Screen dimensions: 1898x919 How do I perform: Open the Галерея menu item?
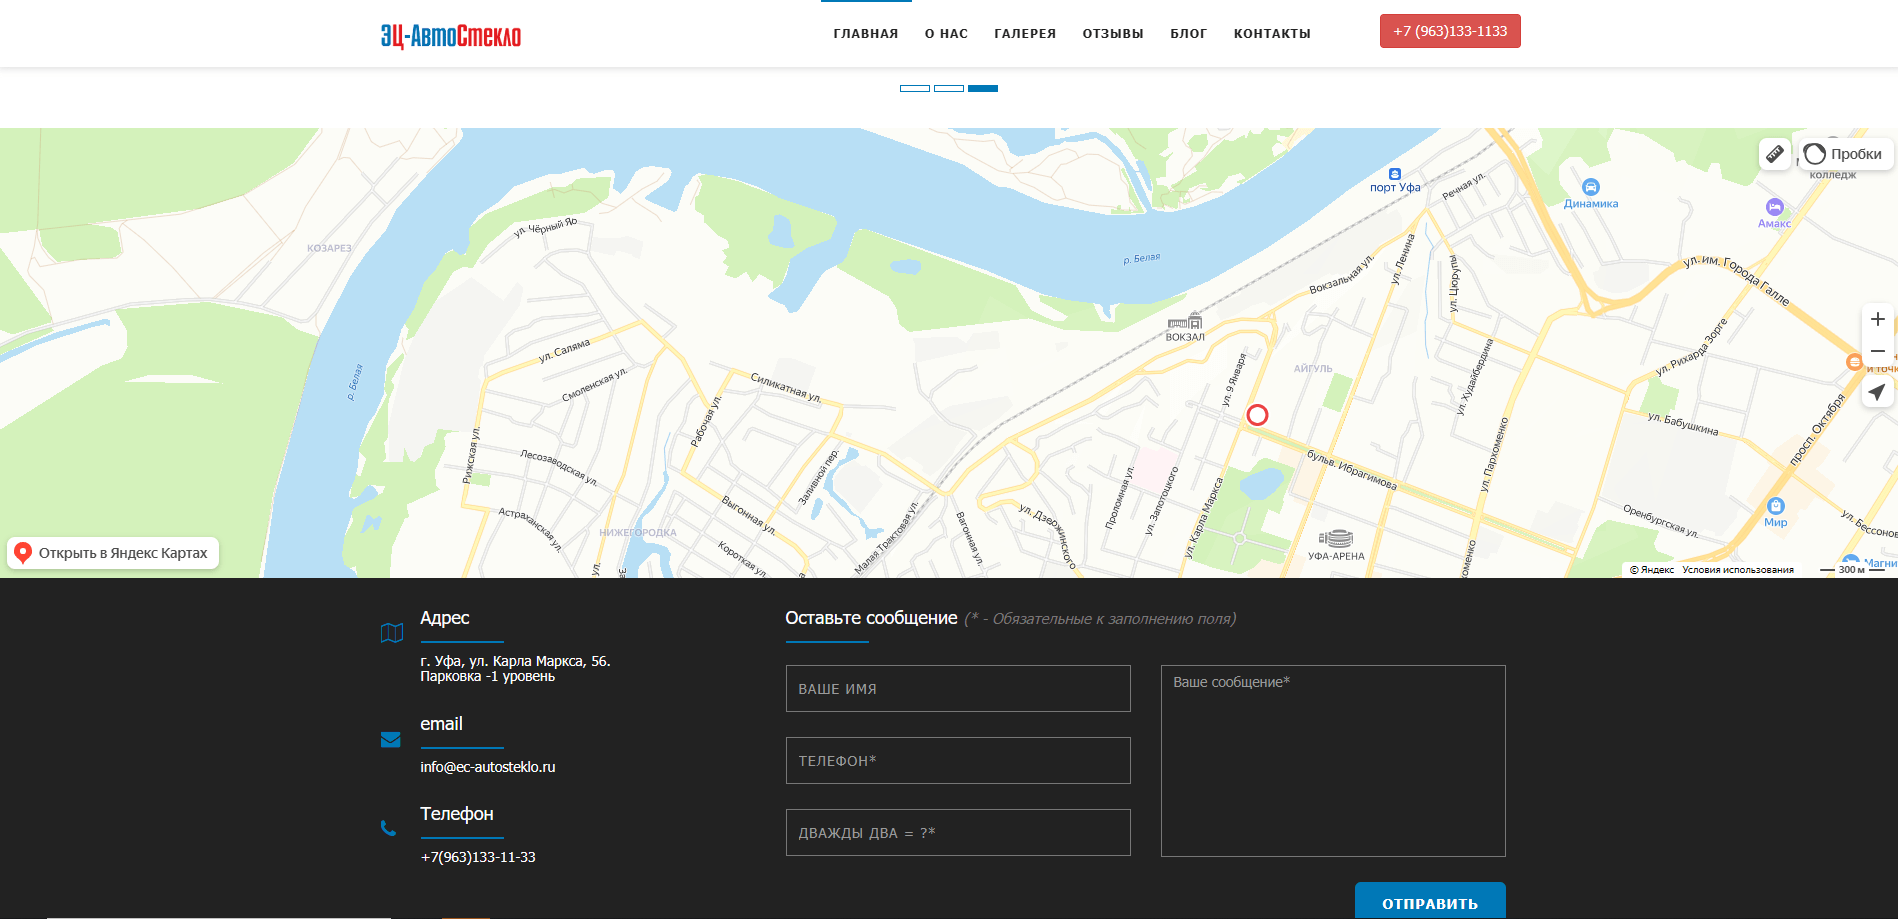point(1025,34)
